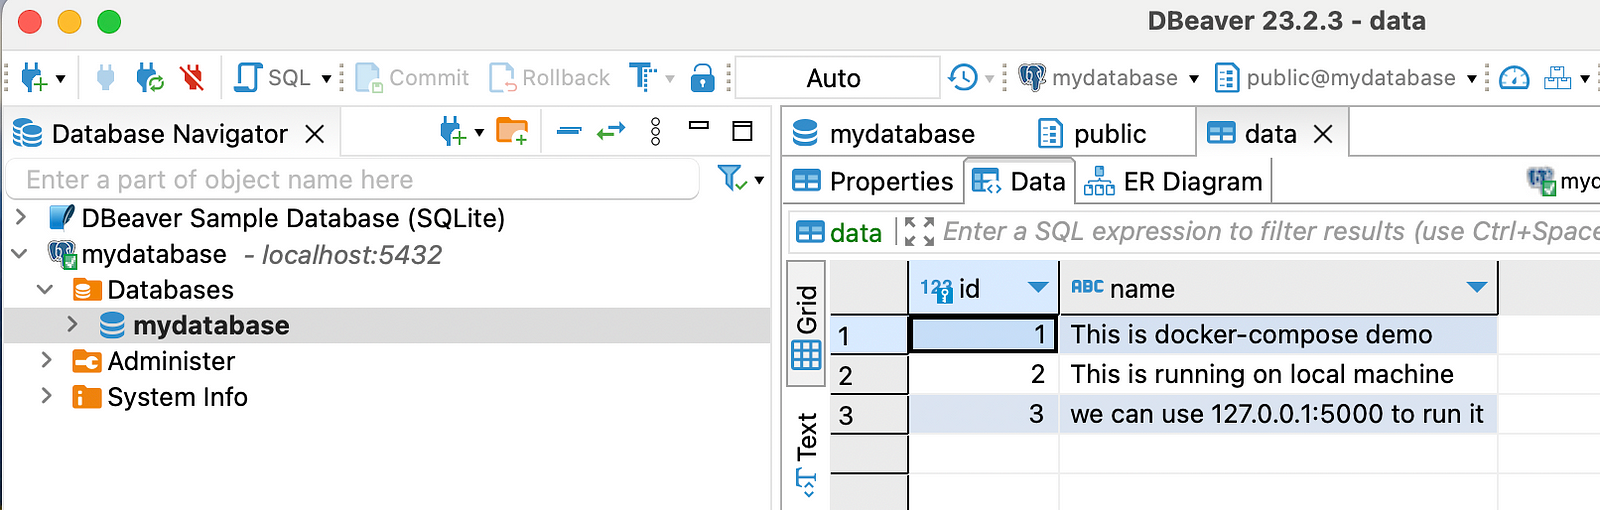Click the SQL filter expression field

pyautogui.click(x=1270, y=231)
